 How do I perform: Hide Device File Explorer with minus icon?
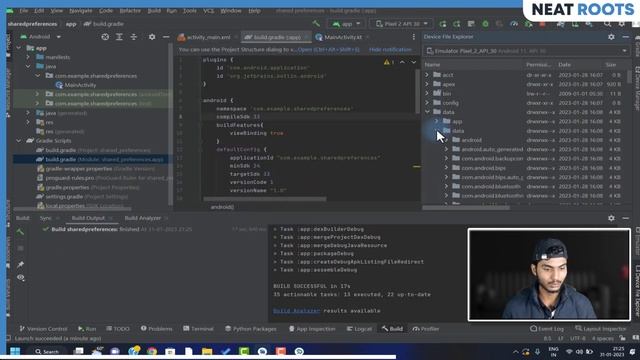(625, 37)
